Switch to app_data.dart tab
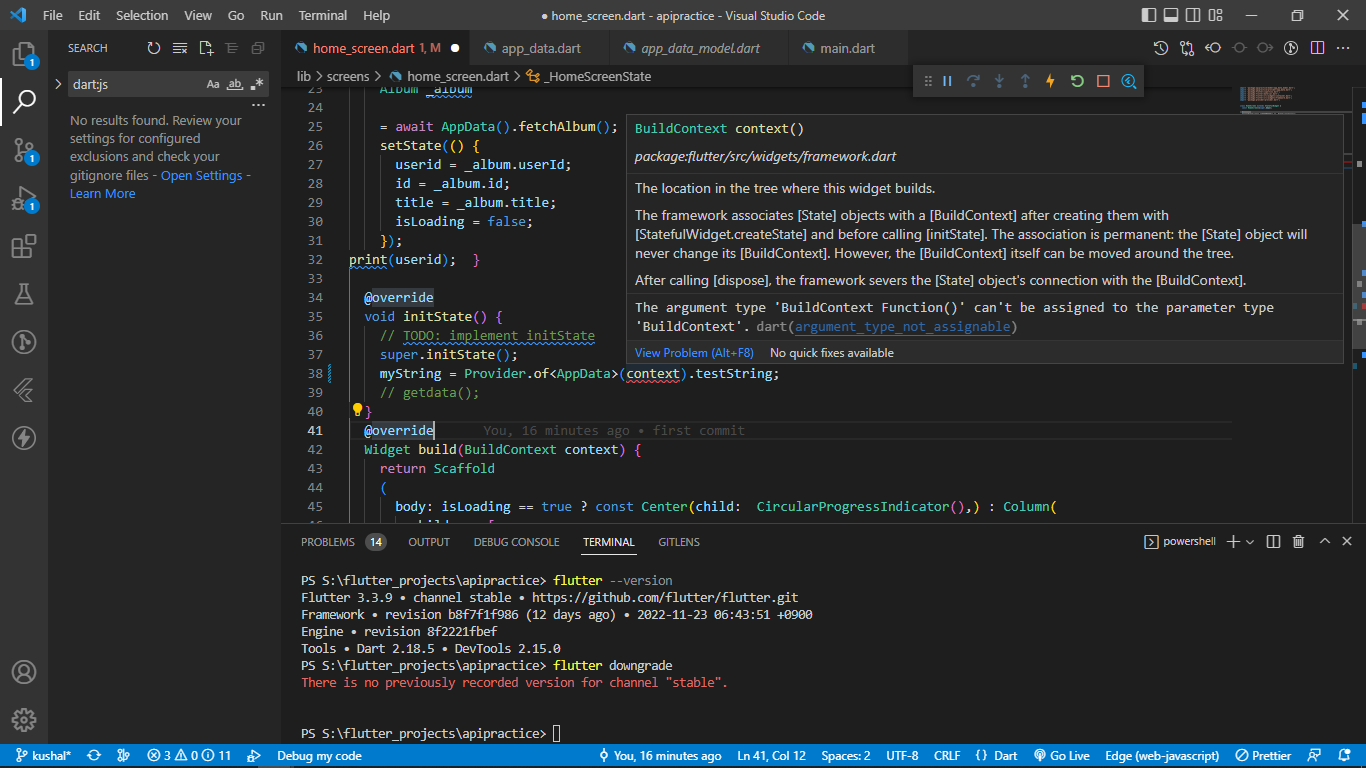The width and height of the screenshot is (1366, 768). [541, 48]
